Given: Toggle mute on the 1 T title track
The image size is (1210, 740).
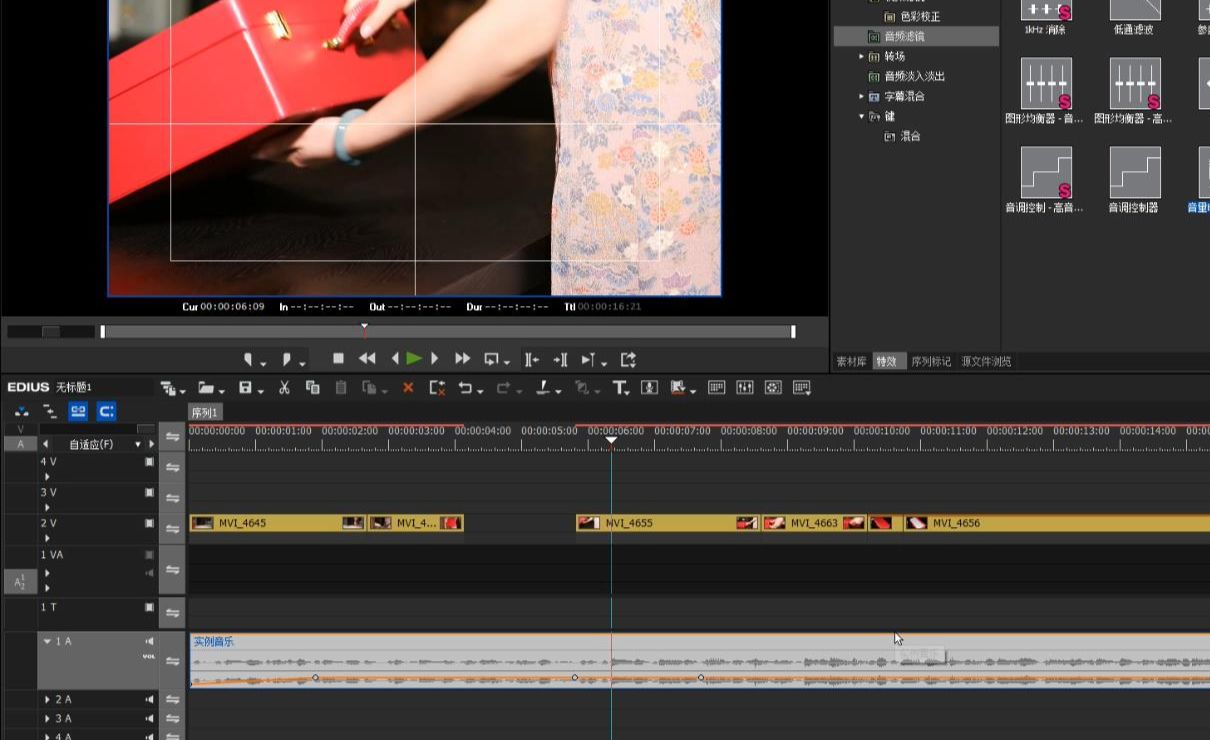Looking at the screenshot, I should click(x=150, y=607).
